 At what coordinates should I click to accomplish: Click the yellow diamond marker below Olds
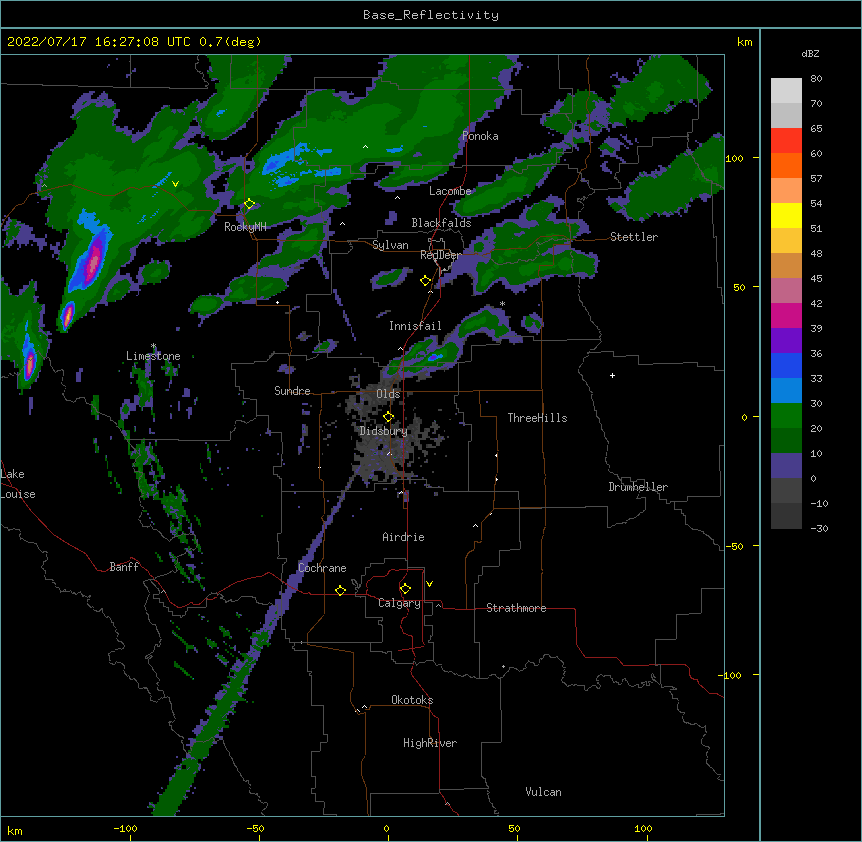pos(388,417)
